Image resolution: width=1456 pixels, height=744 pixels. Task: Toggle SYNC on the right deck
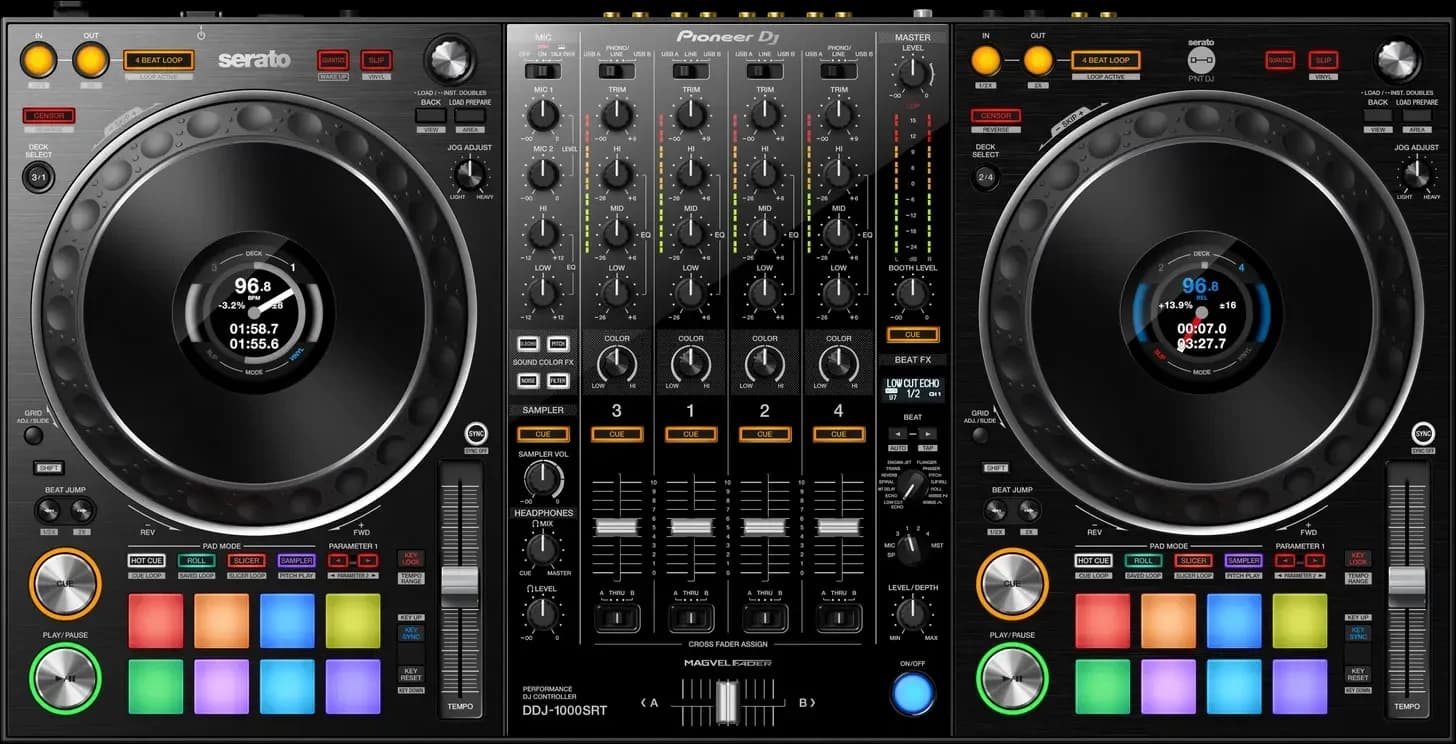[1423, 434]
